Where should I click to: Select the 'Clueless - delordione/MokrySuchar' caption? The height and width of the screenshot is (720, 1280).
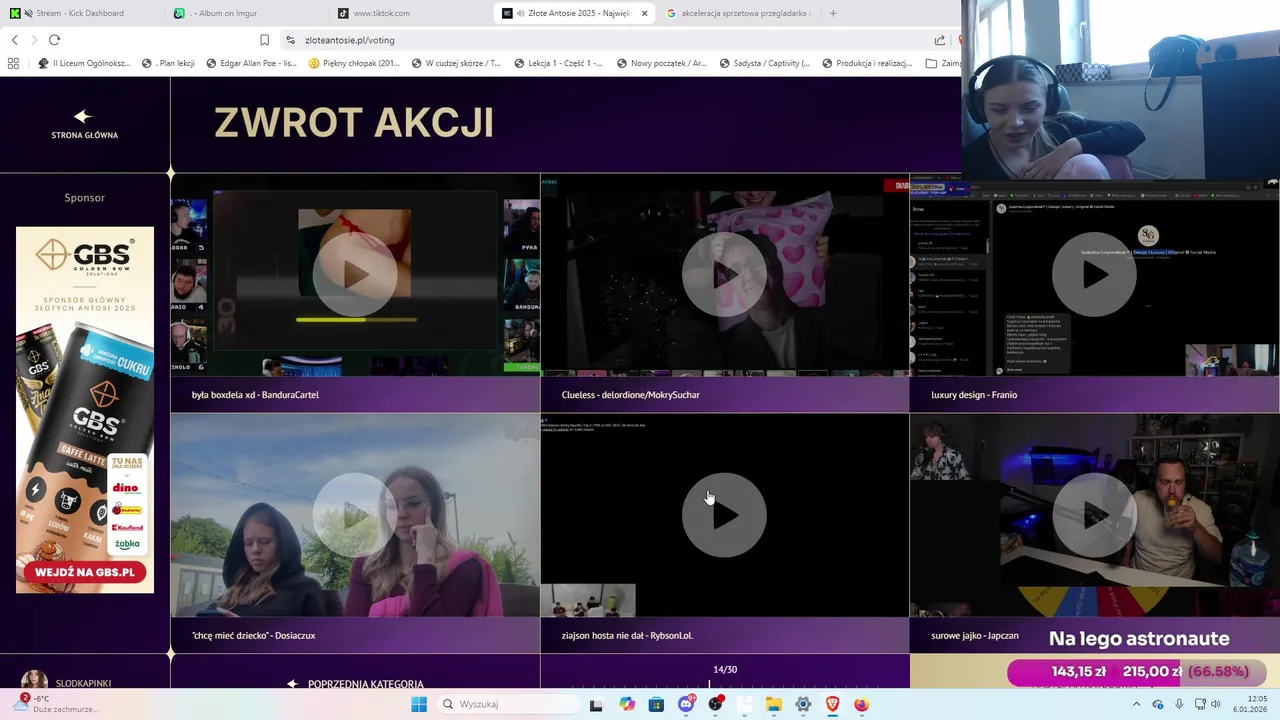click(x=630, y=395)
